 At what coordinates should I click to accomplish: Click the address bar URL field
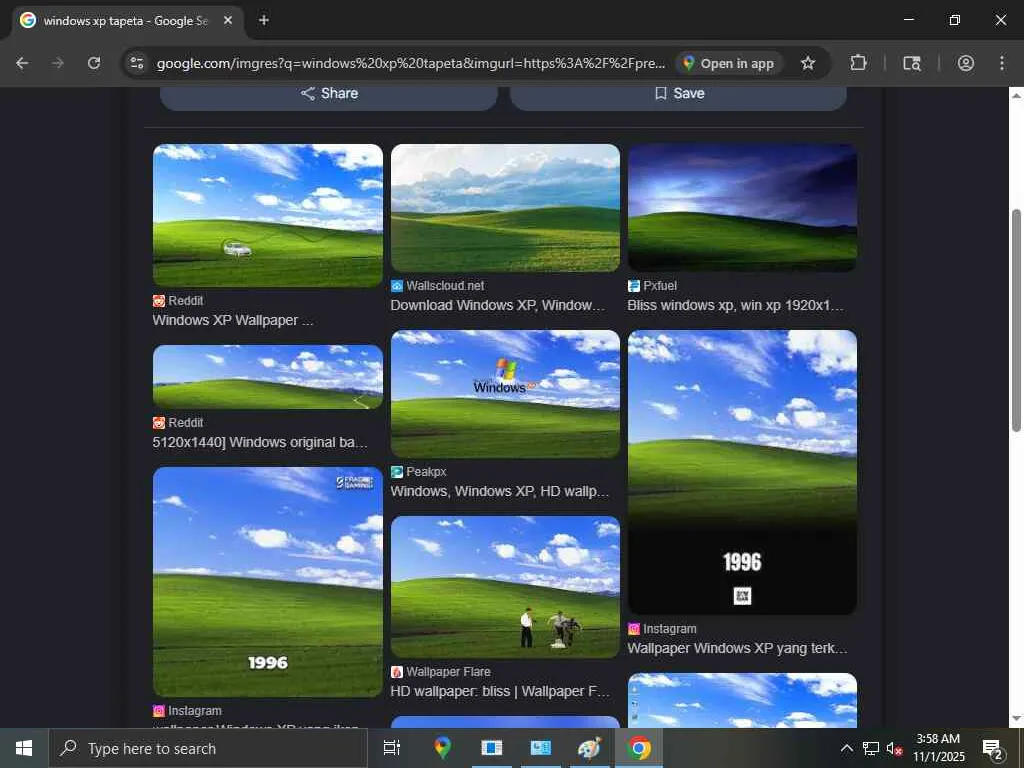pyautogui.click(x=411, y=63)
